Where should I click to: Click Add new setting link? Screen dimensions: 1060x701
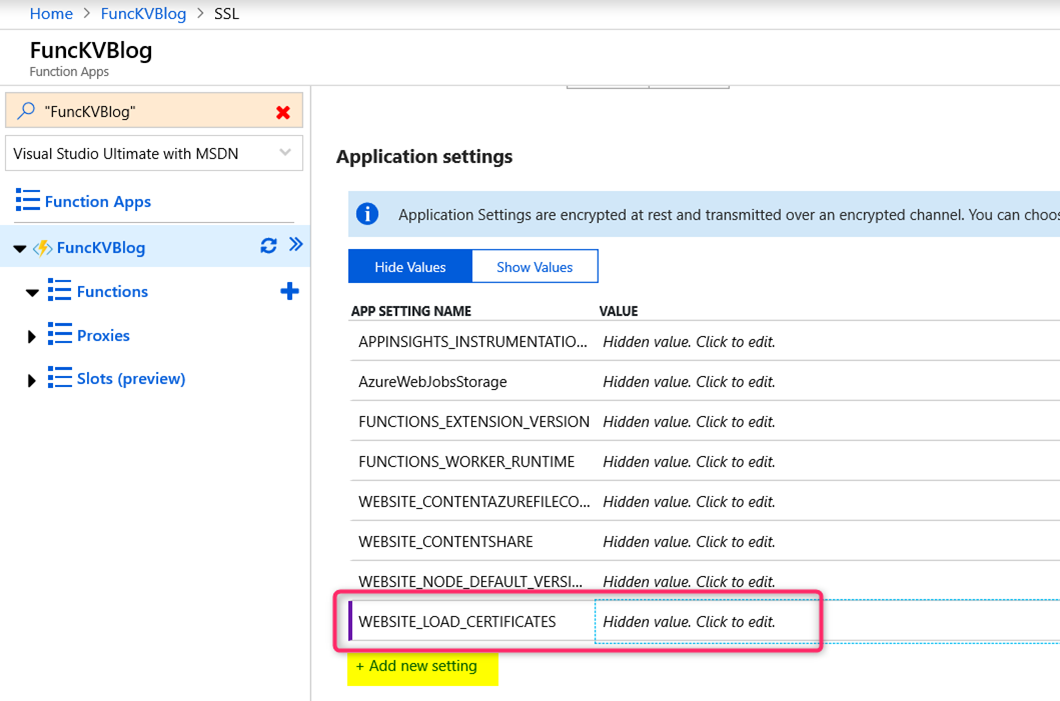(416, 666)
